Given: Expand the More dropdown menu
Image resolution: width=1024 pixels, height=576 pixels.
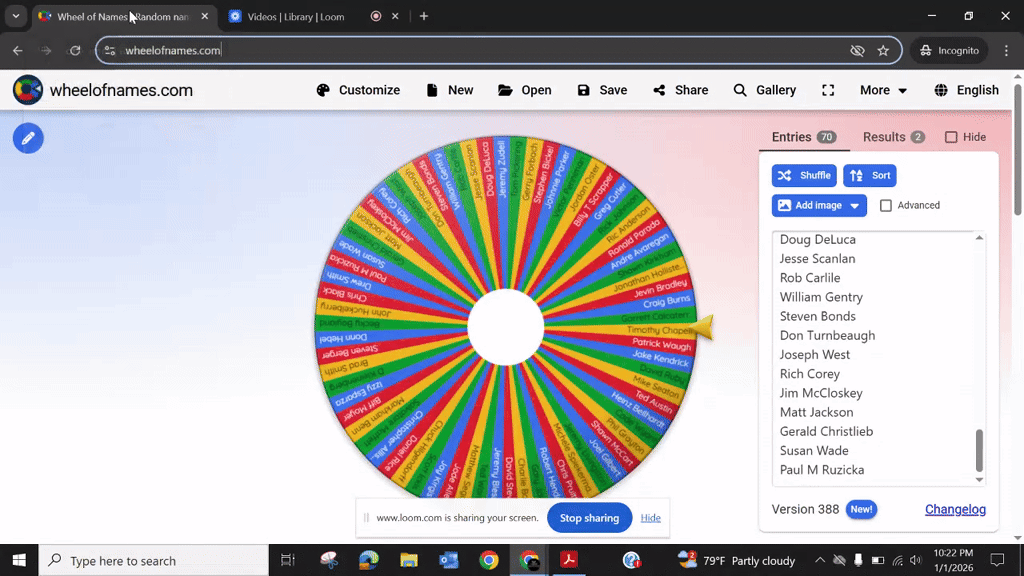Looking at the screenshot, I should click(x=883, y=90).
